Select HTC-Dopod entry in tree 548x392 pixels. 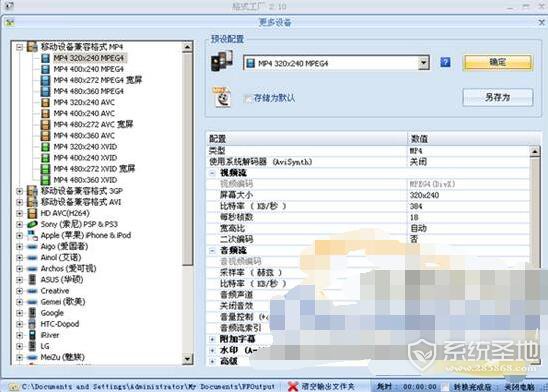[x=60, y=324]
